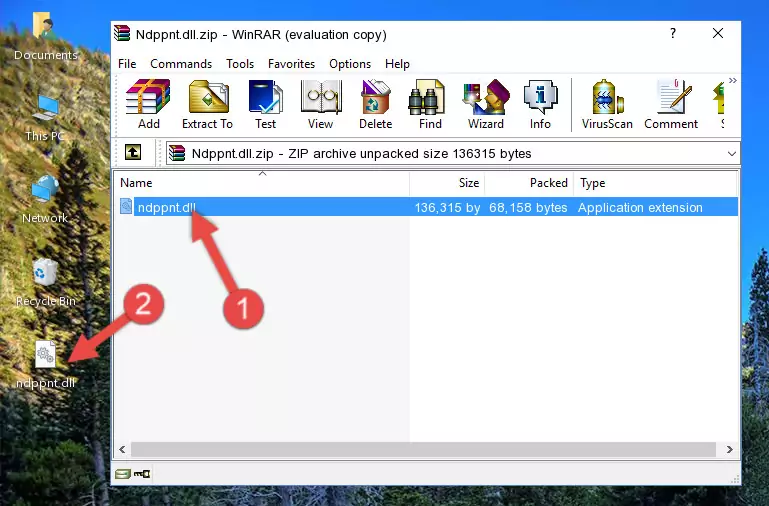The image size is (769, 506).
Task: Go up one folder level
Action: 133,152
